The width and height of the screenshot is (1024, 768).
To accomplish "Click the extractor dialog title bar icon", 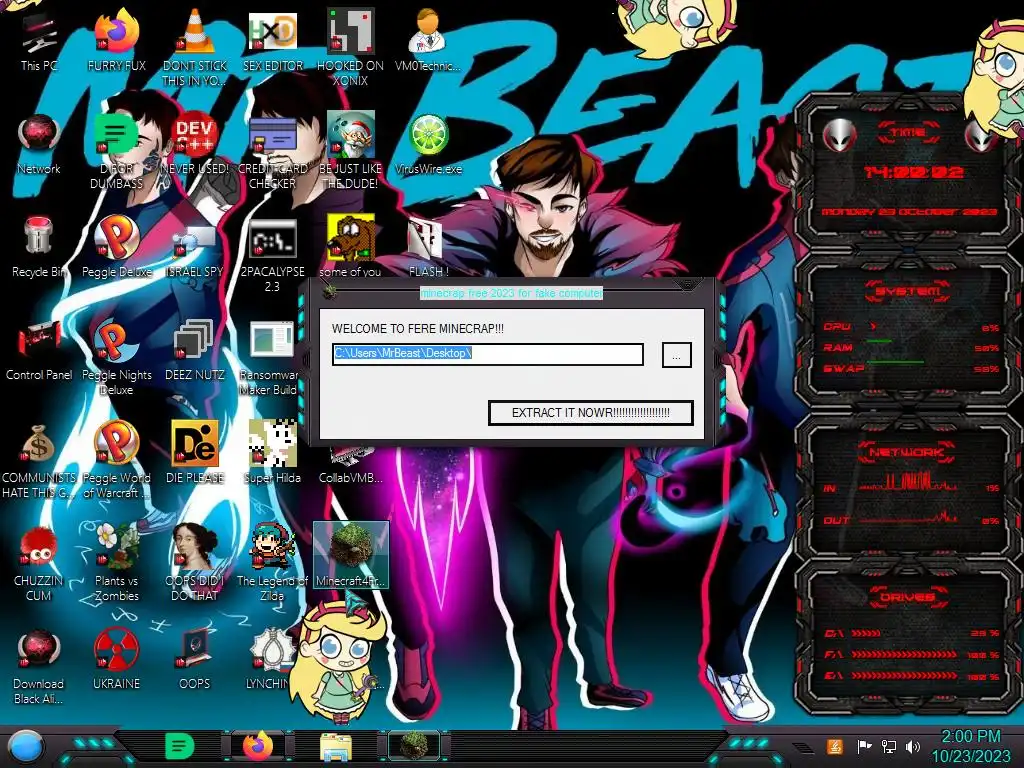I will [330, 291].
